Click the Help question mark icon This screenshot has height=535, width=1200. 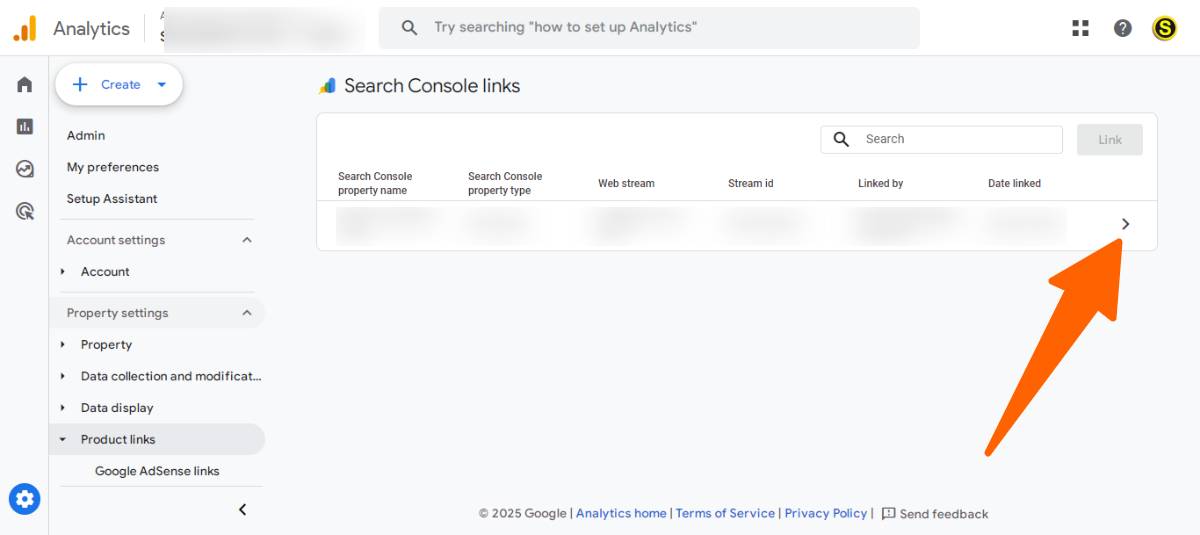pyautogui.click(x=1123, y=28)
